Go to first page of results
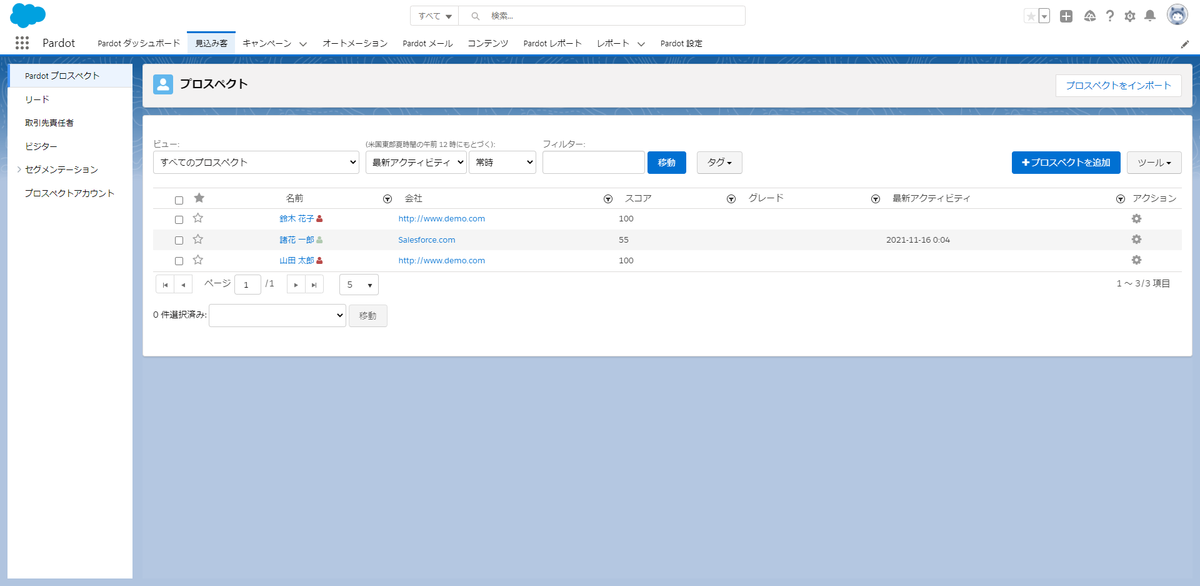This screenshot has height=586, width=1200. click(165, 285)
